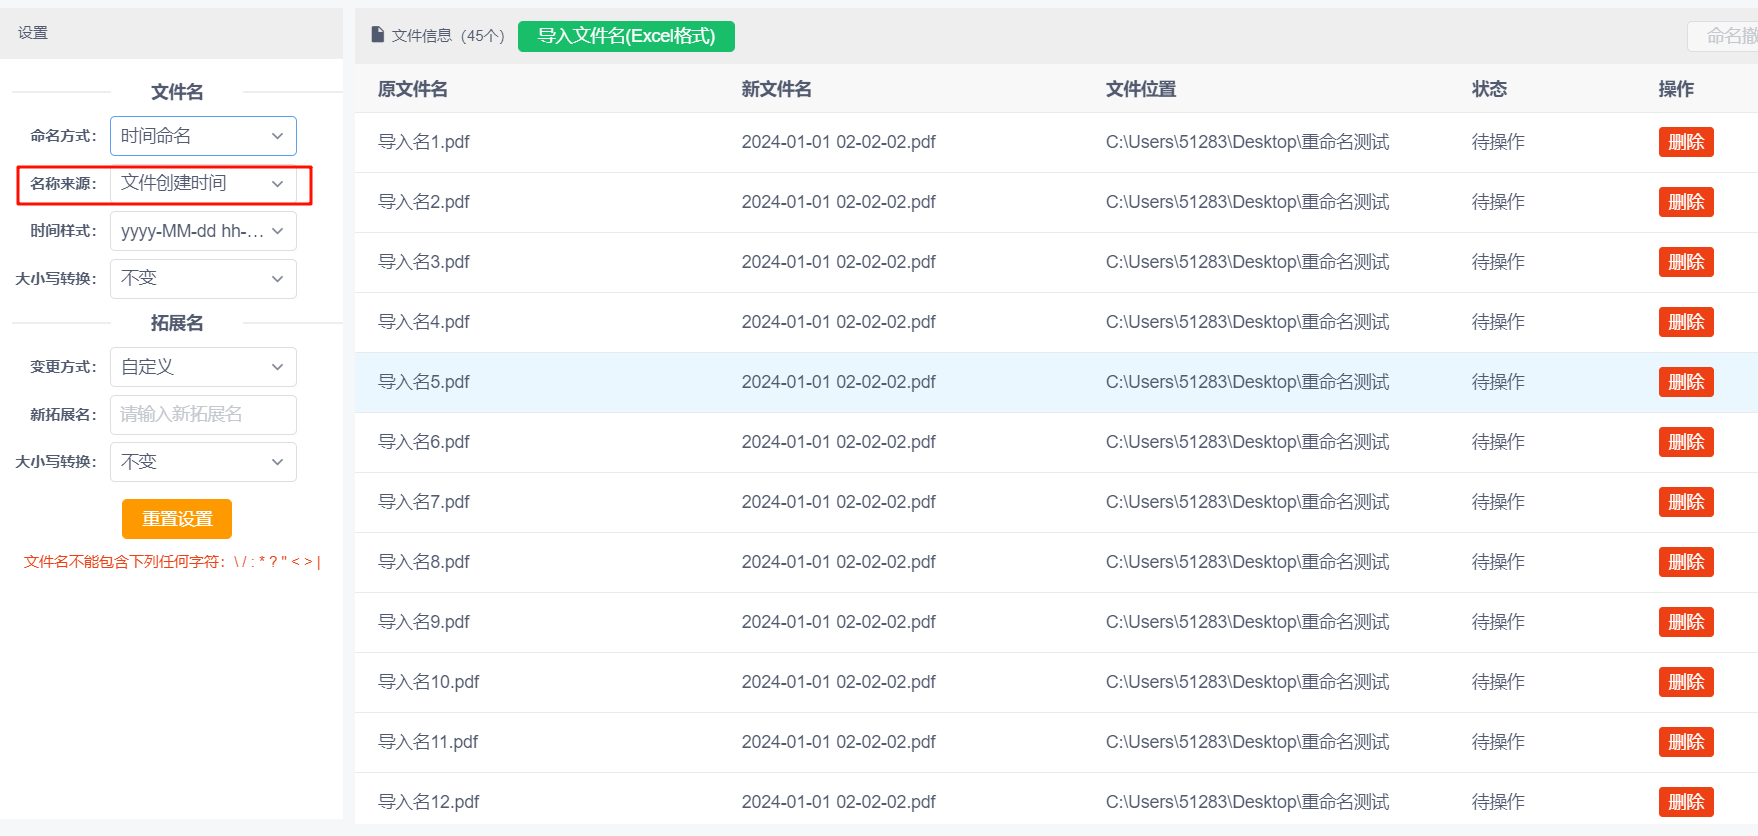Screen dimensions: 1758x836
Task: Delete the row 导入名12.pdf
Action: point(1686,802)
